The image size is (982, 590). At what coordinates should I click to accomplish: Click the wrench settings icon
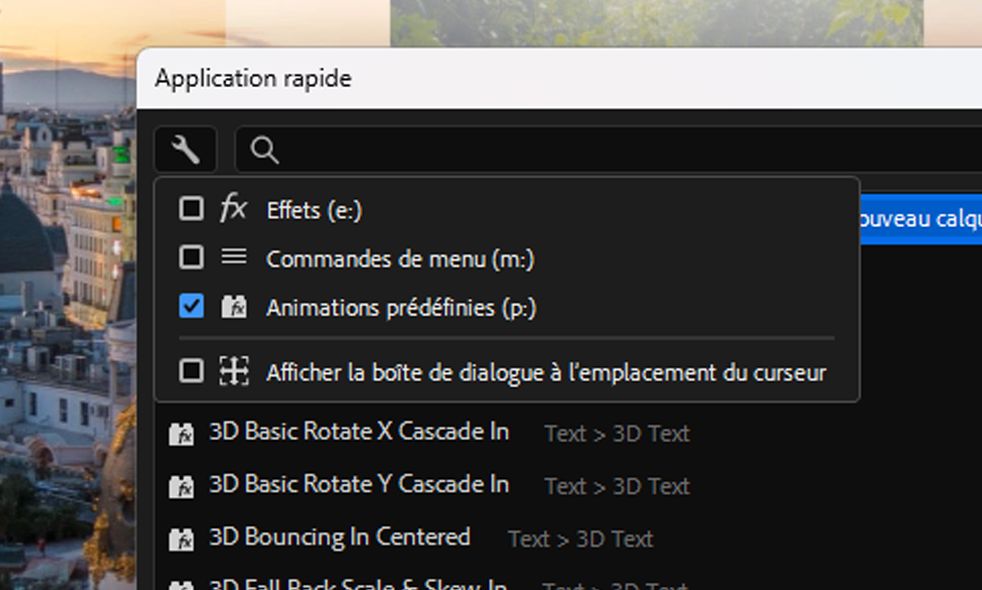(185, 150)
